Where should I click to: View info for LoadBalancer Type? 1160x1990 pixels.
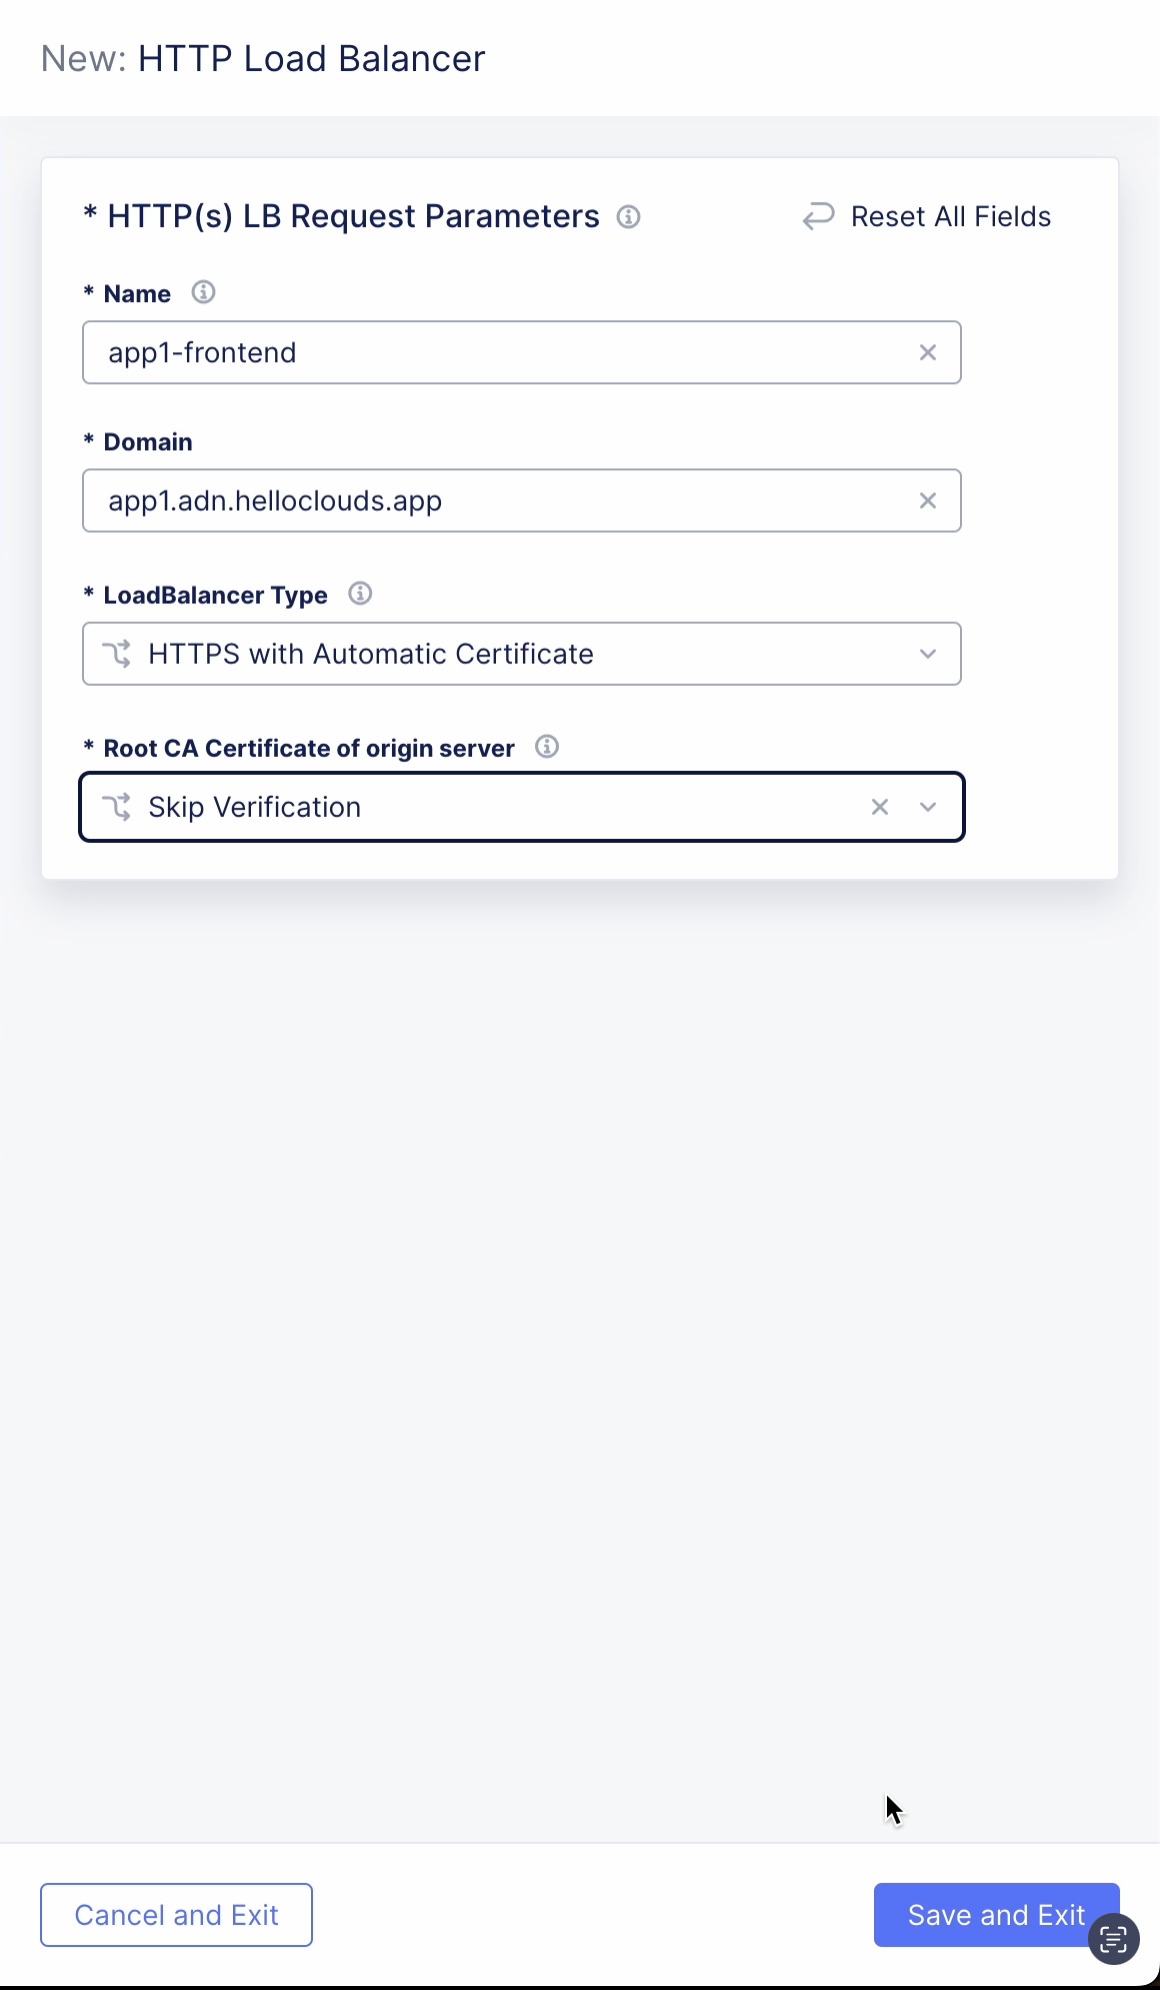pyautogui.click(x=360, y=594)
